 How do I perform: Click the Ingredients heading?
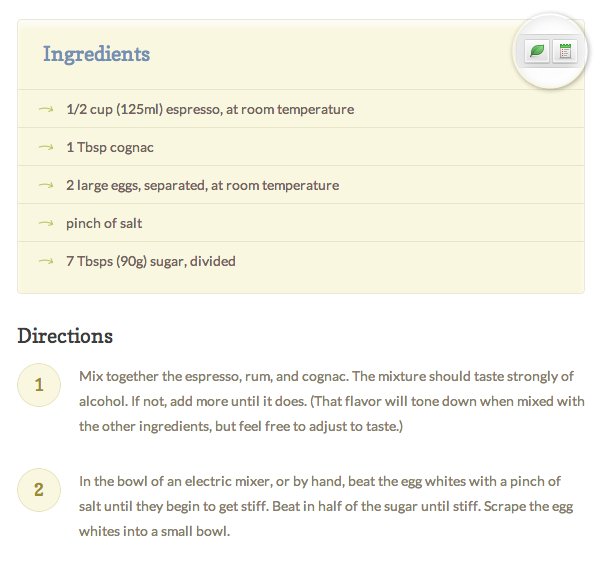96,54
